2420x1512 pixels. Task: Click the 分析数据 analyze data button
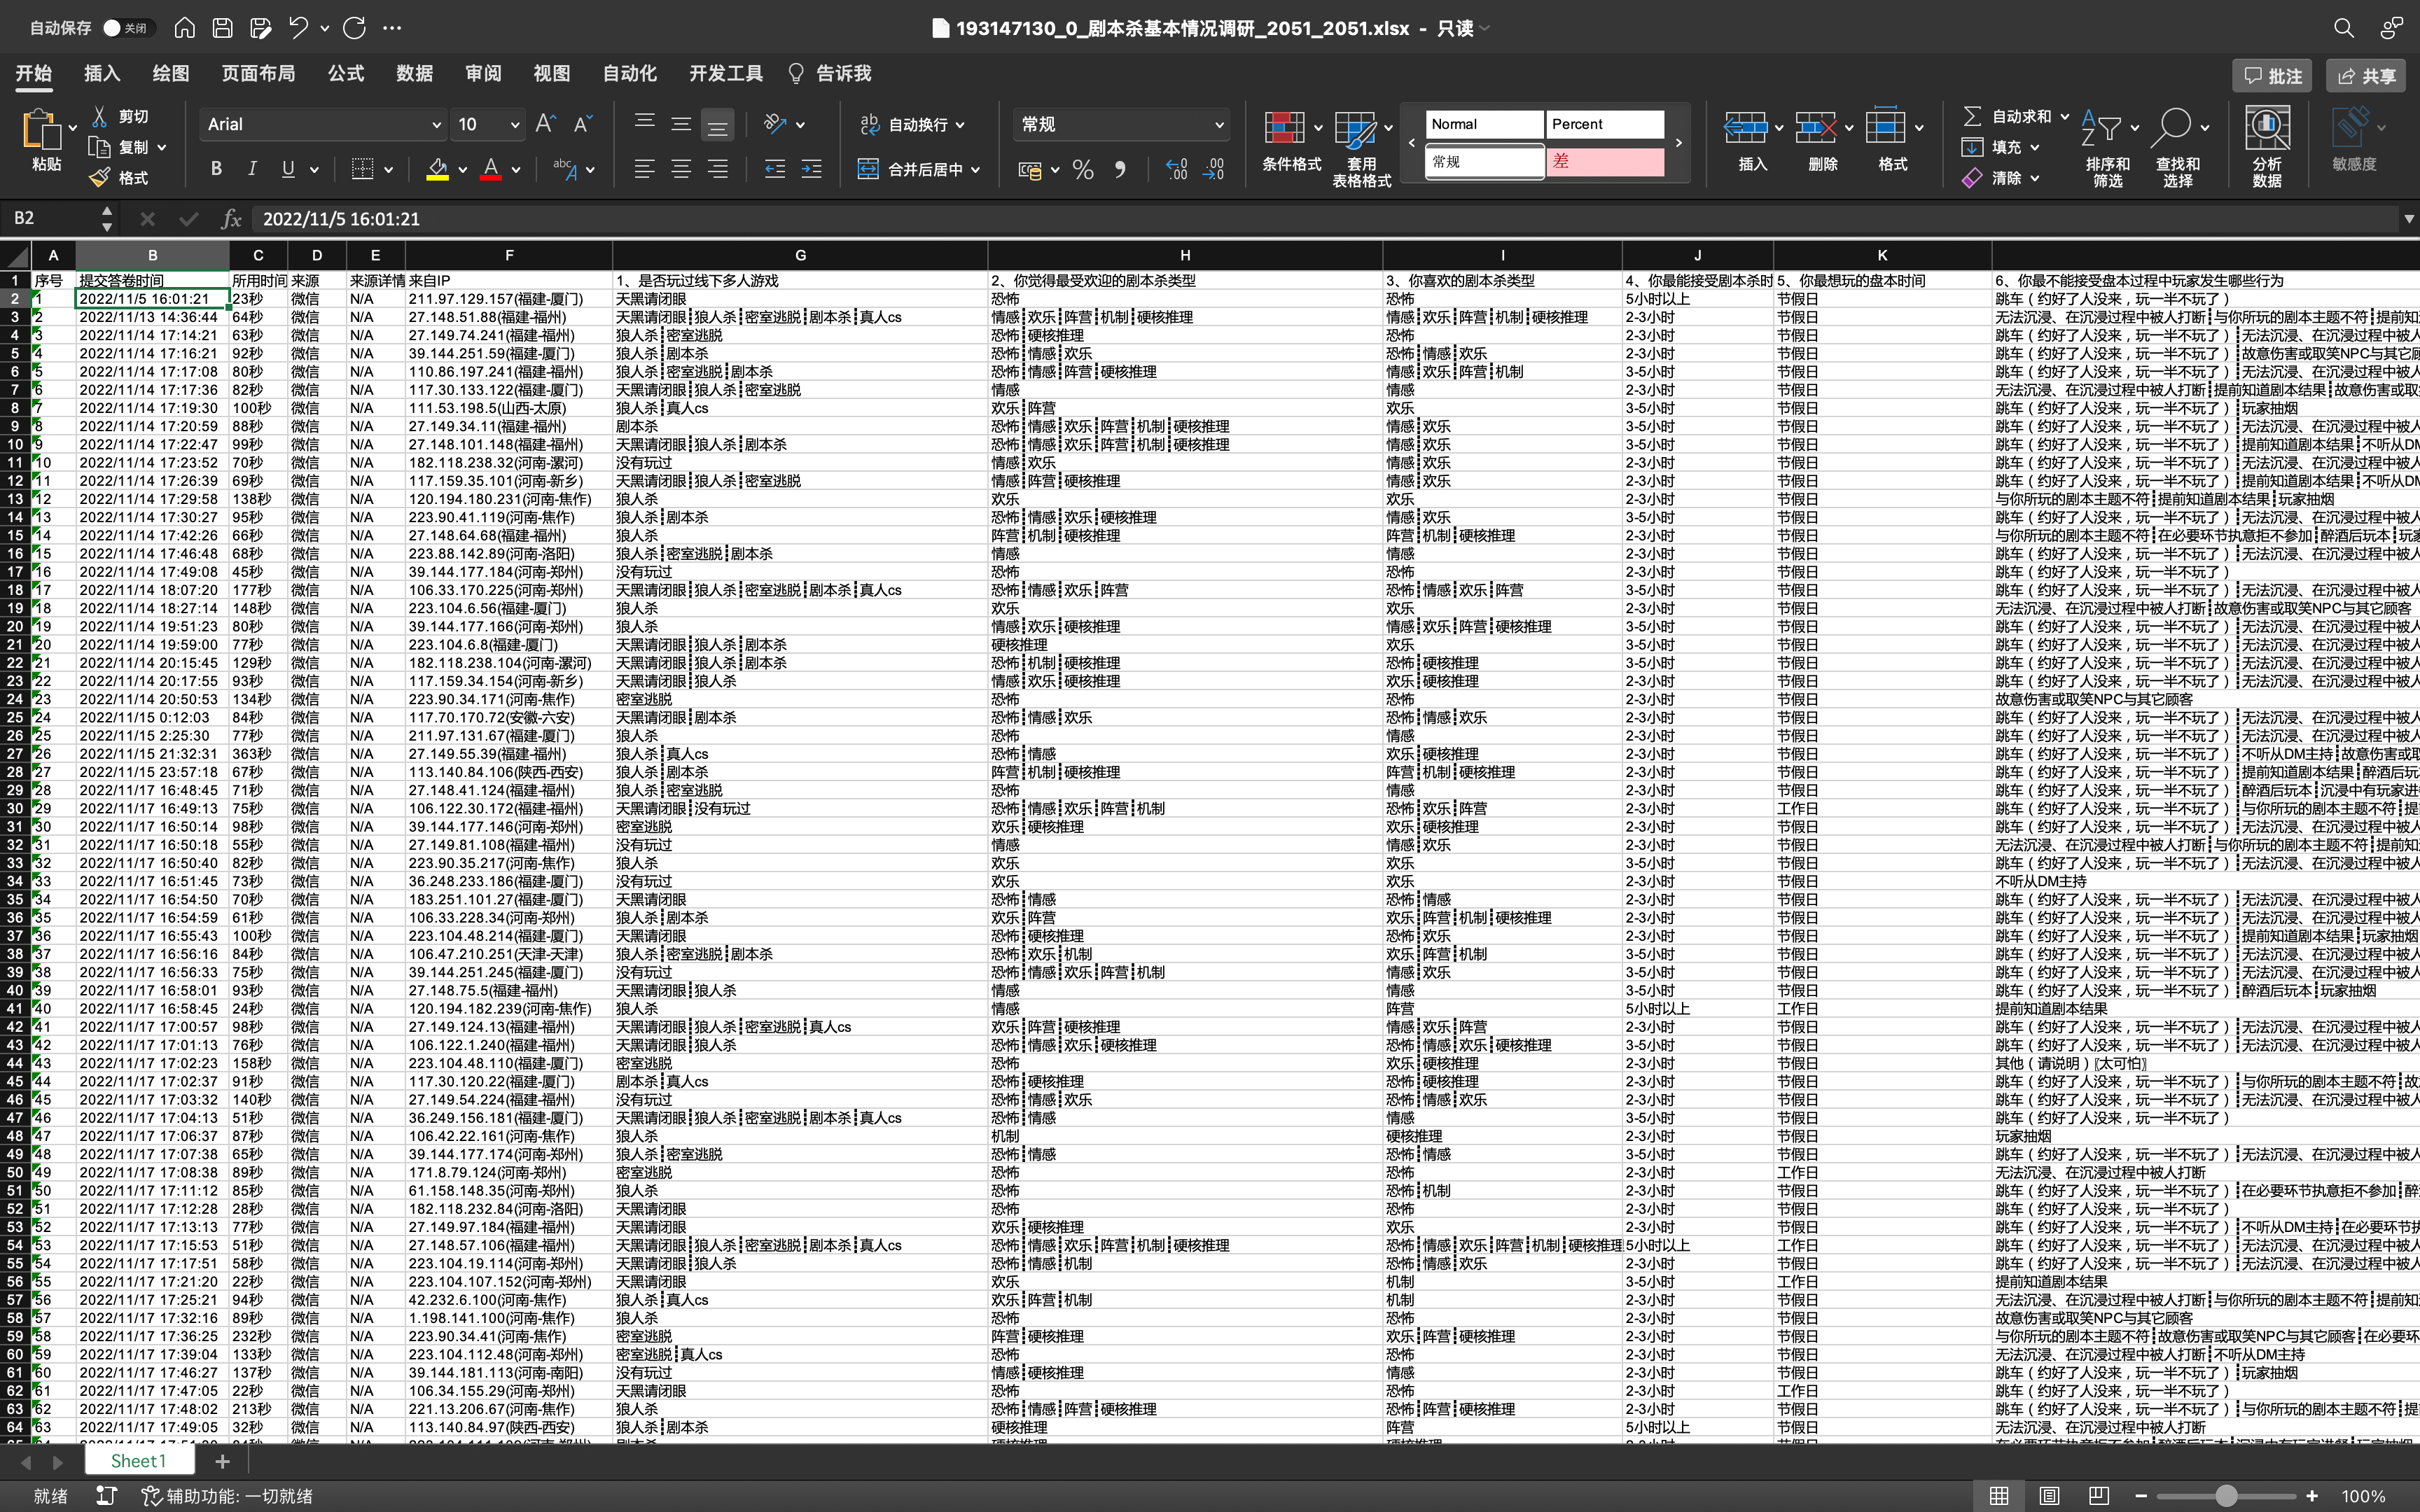pos(2267,148)
